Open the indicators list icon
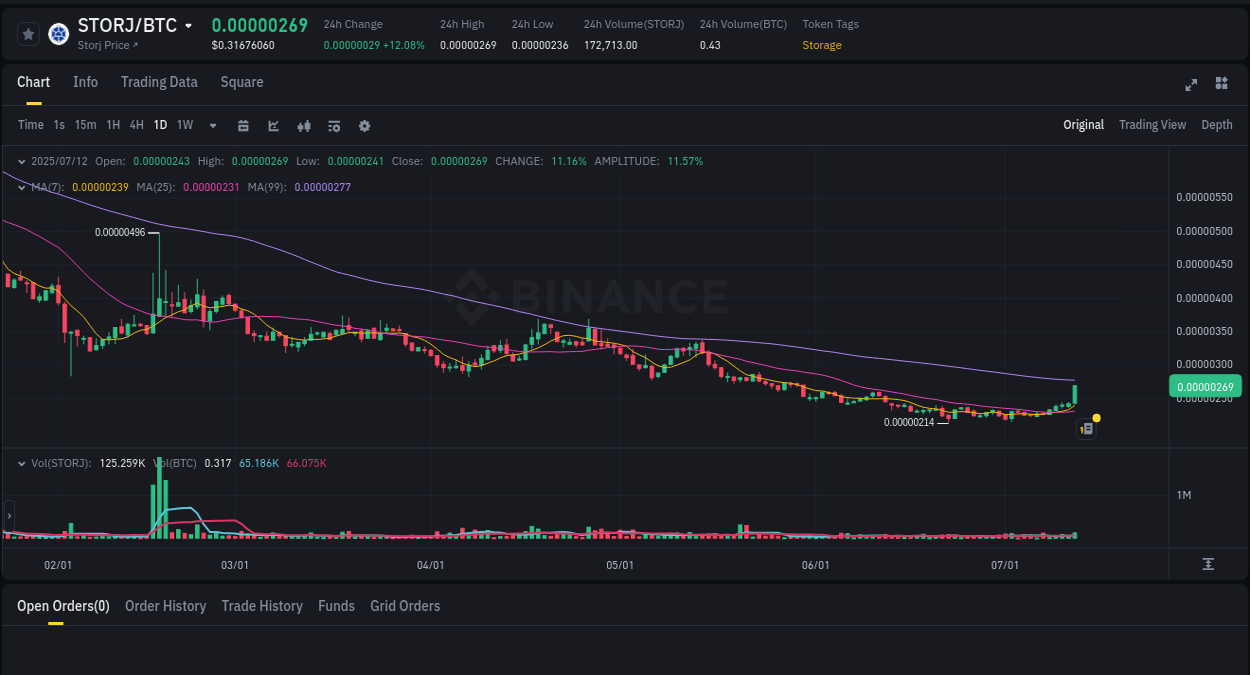 click(333, 125)
